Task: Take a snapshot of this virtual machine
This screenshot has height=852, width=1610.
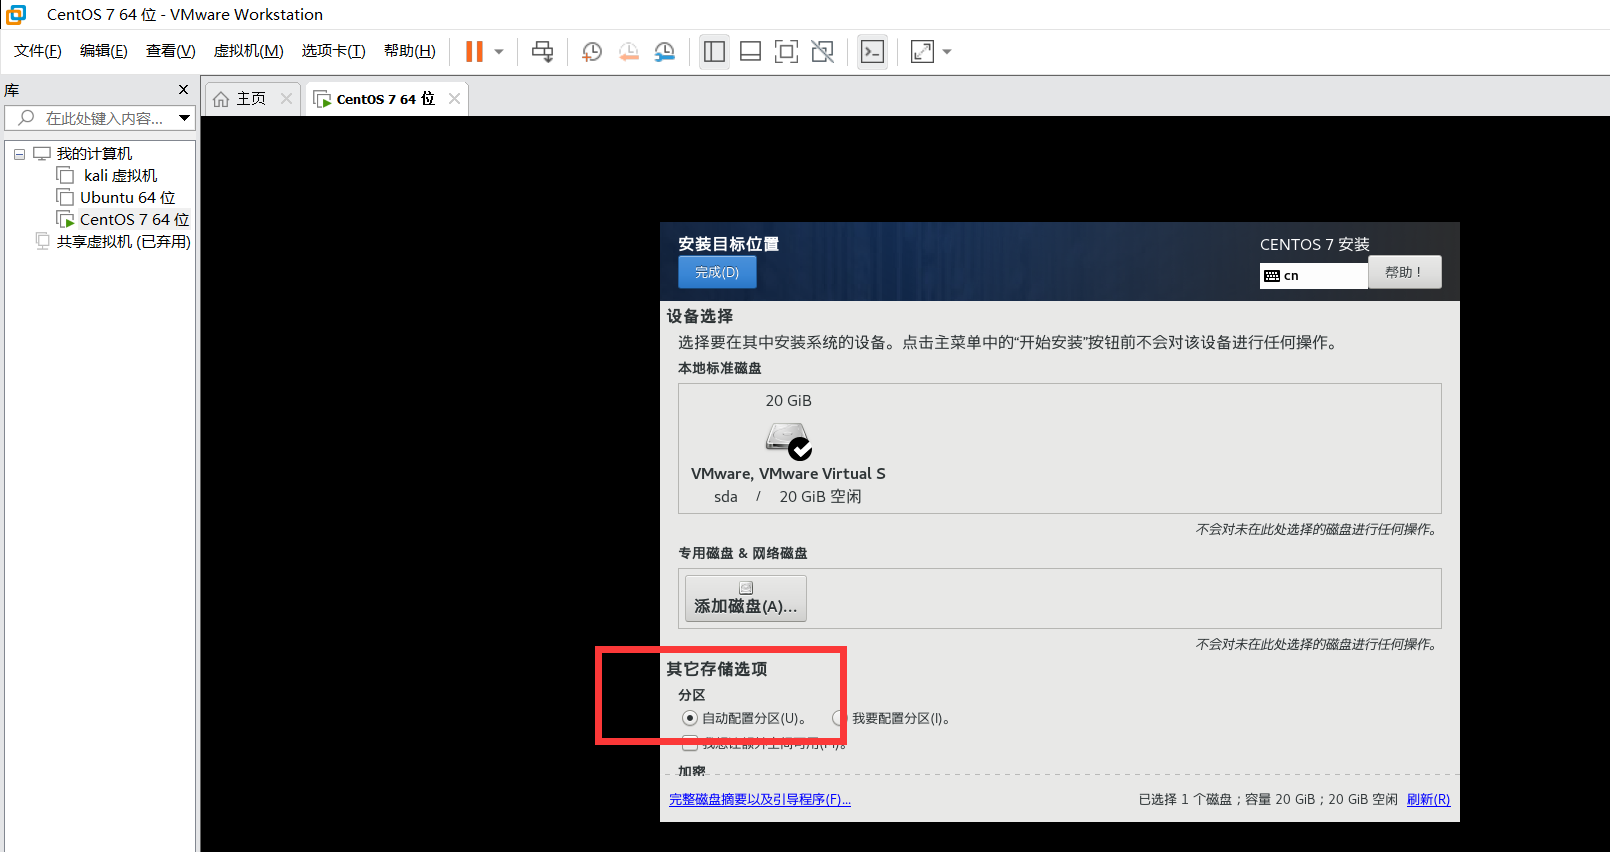Action: tap(592, 52)
